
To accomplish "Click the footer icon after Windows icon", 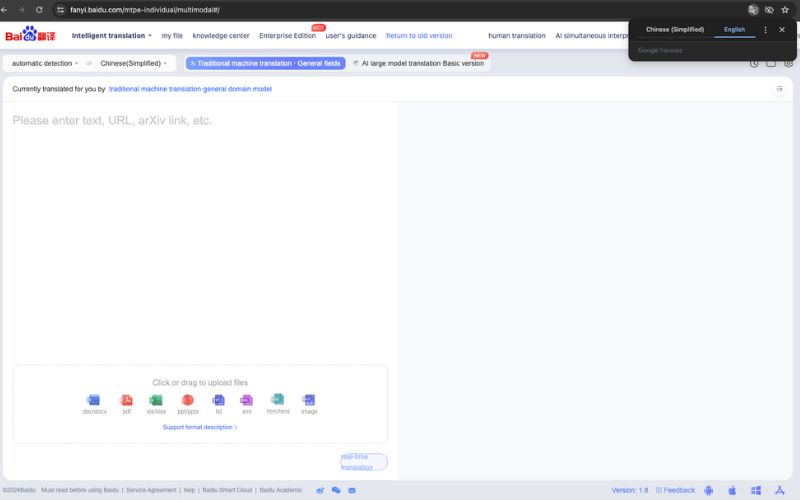I will [780, 490].
